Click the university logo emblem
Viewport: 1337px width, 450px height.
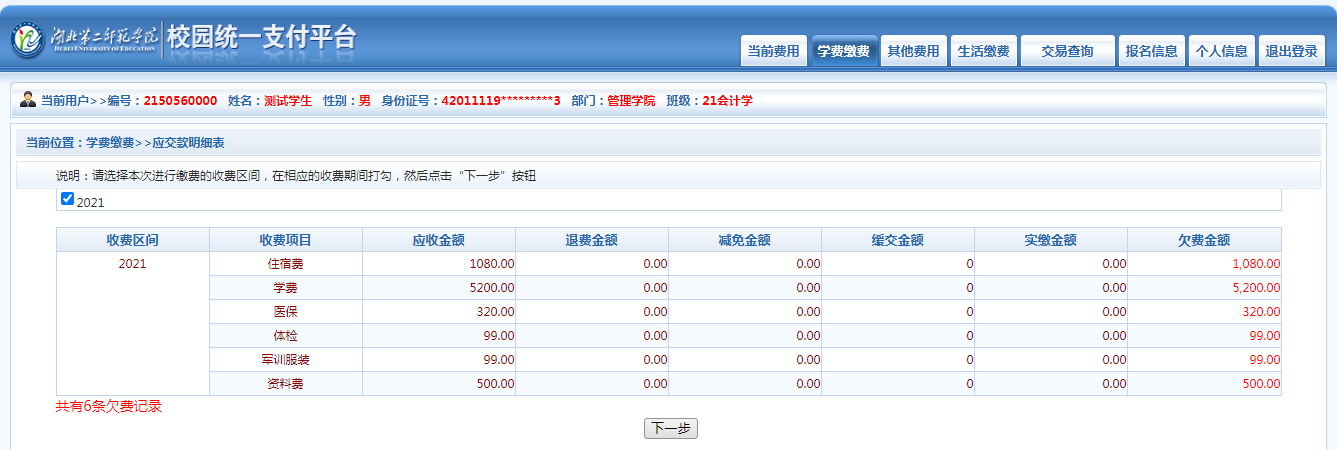tap(28, 39)
